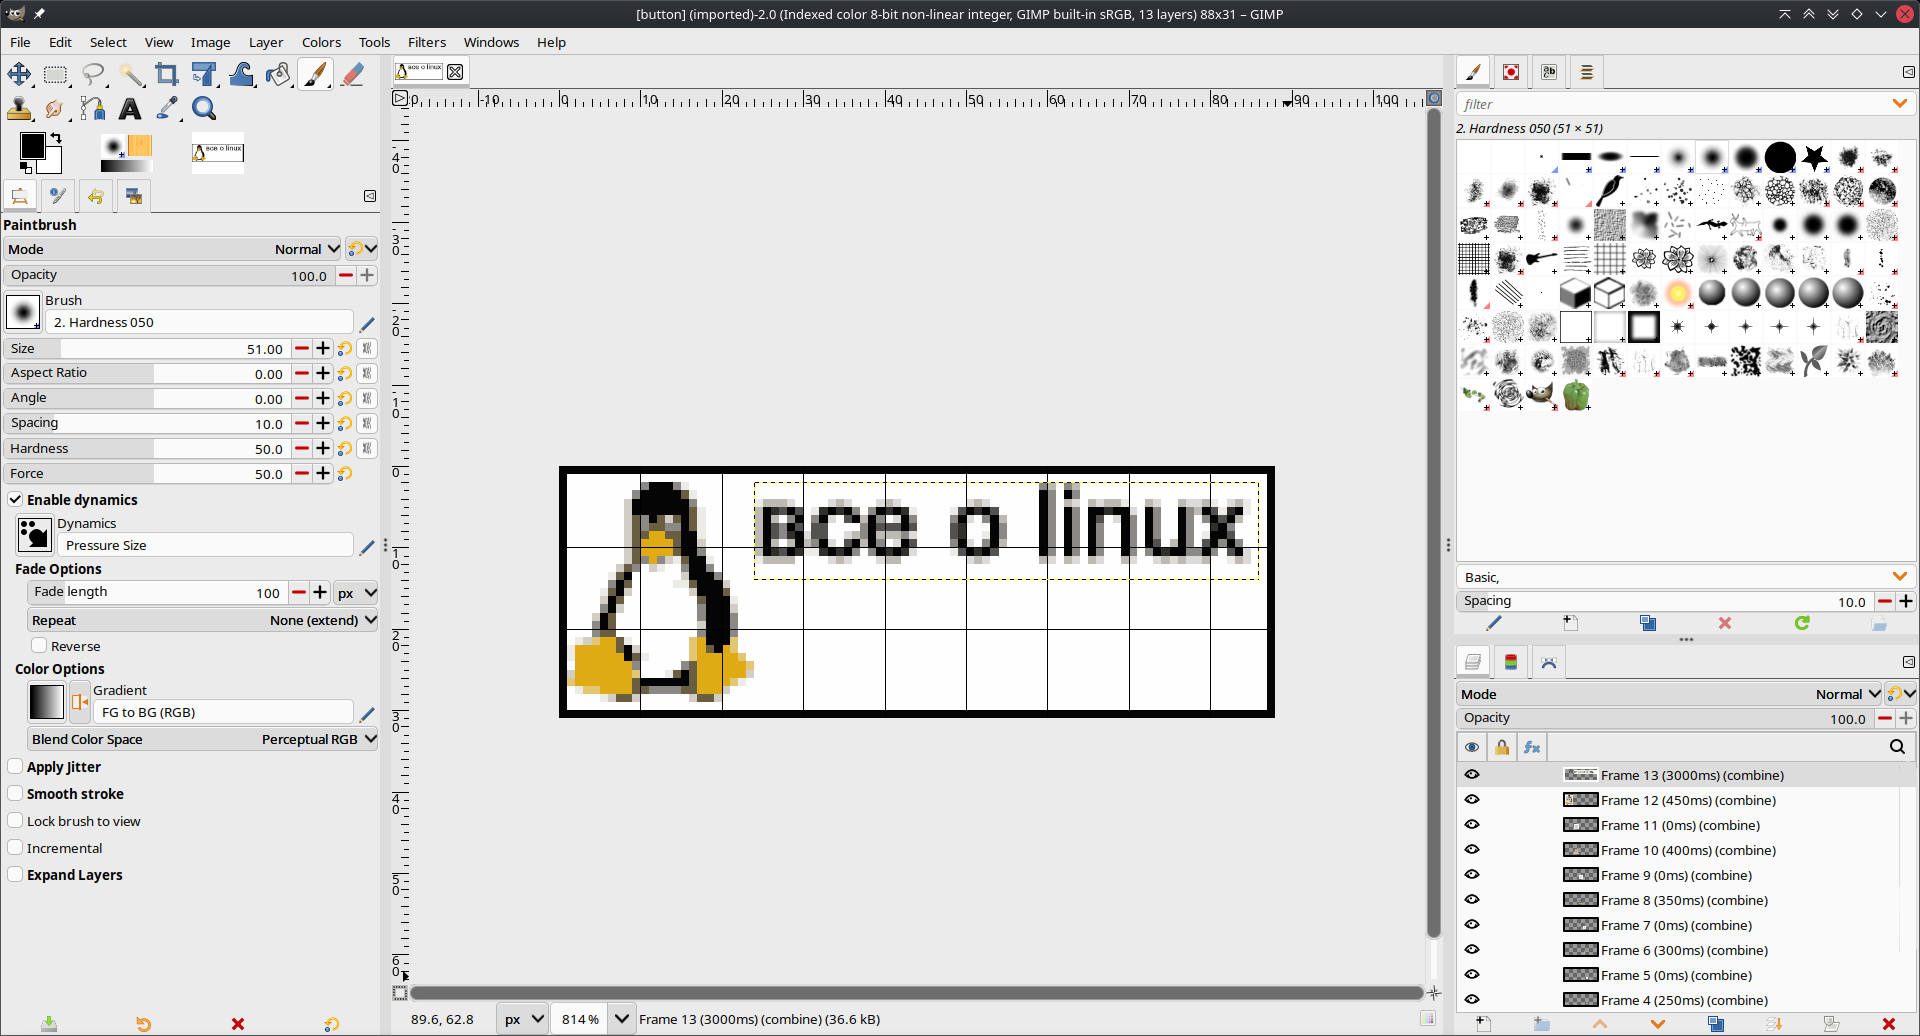Enable the Reverse fade checkbox

tap(39, 646)
